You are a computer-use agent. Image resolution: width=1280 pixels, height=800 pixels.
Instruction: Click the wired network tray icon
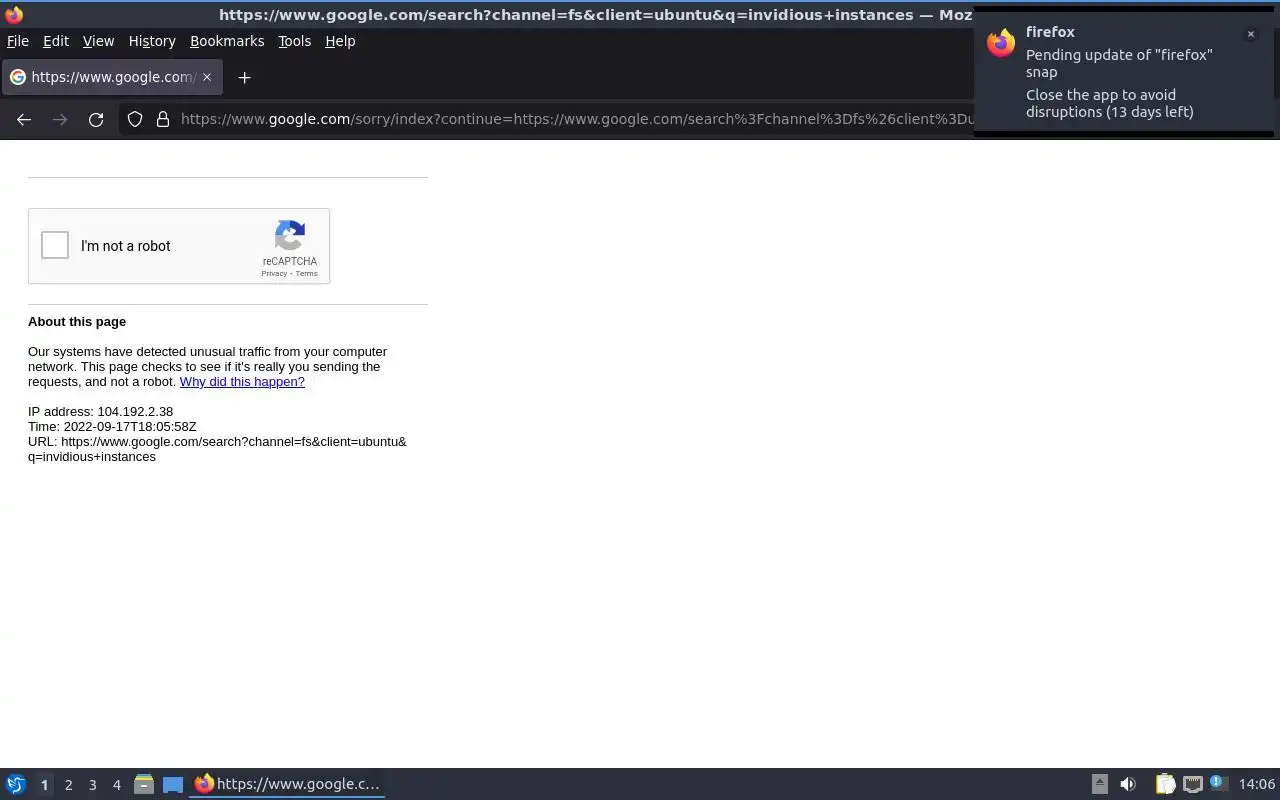[x=1192, y=784]
